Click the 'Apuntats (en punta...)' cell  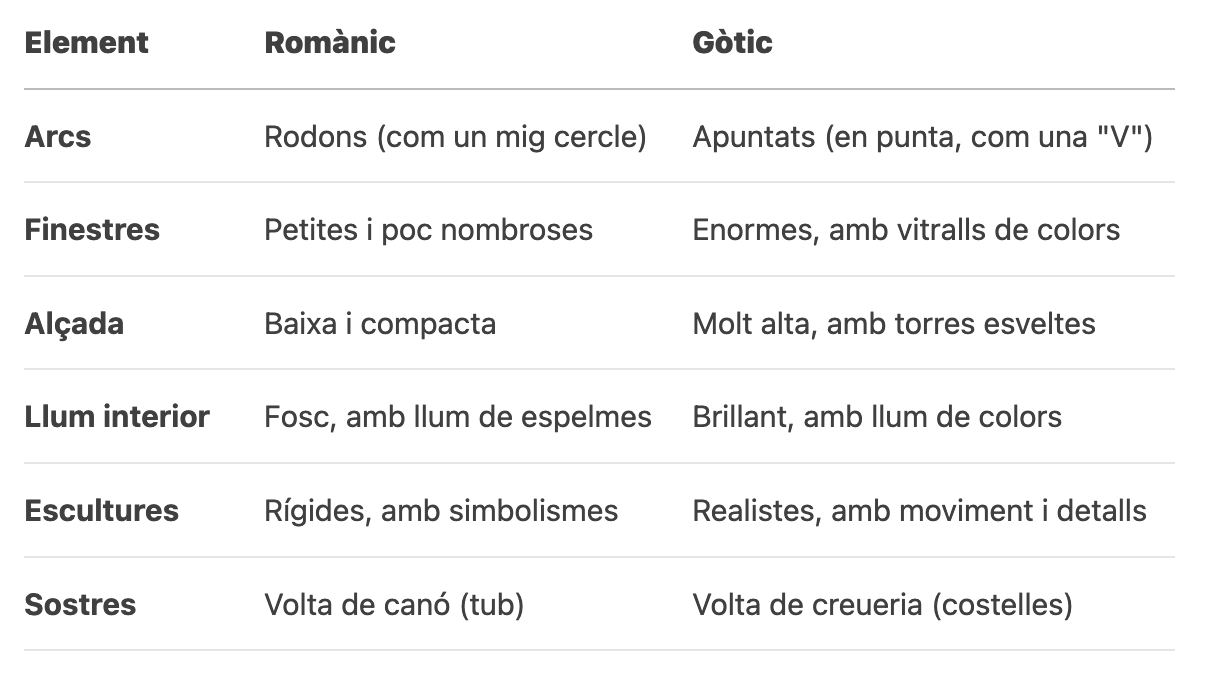[x=922, y=136]
